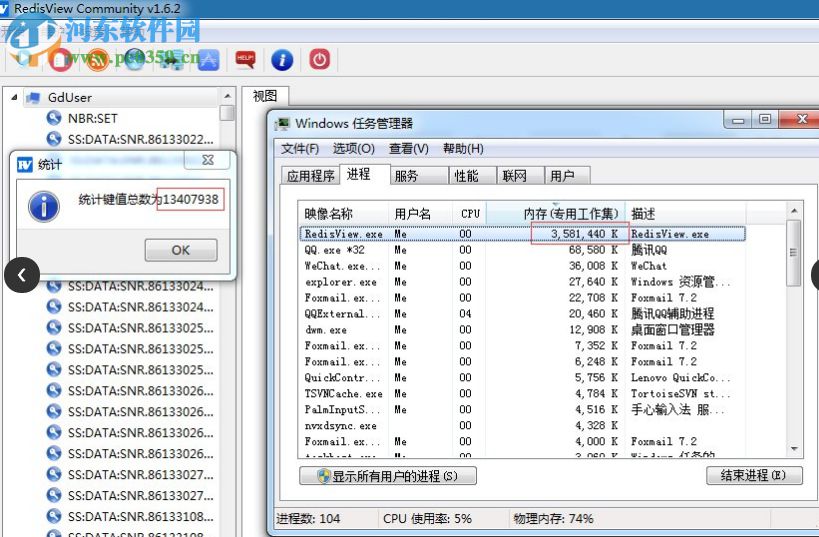Collapse the GdUser tree node
Screen dimensions: 819x537
pos(14,97)
